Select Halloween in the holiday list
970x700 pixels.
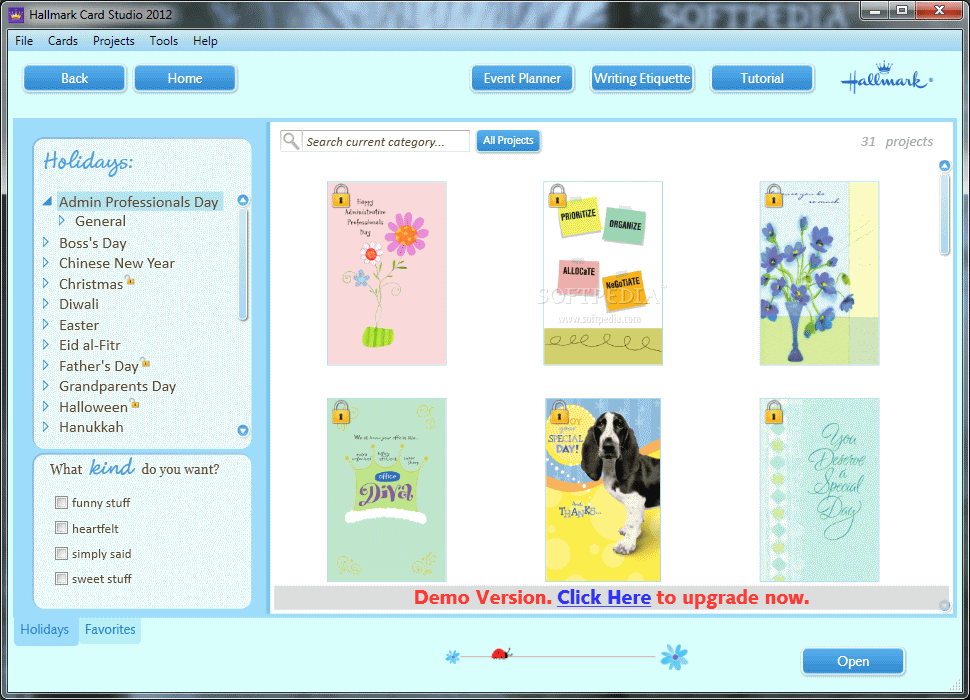click(93, 407)
